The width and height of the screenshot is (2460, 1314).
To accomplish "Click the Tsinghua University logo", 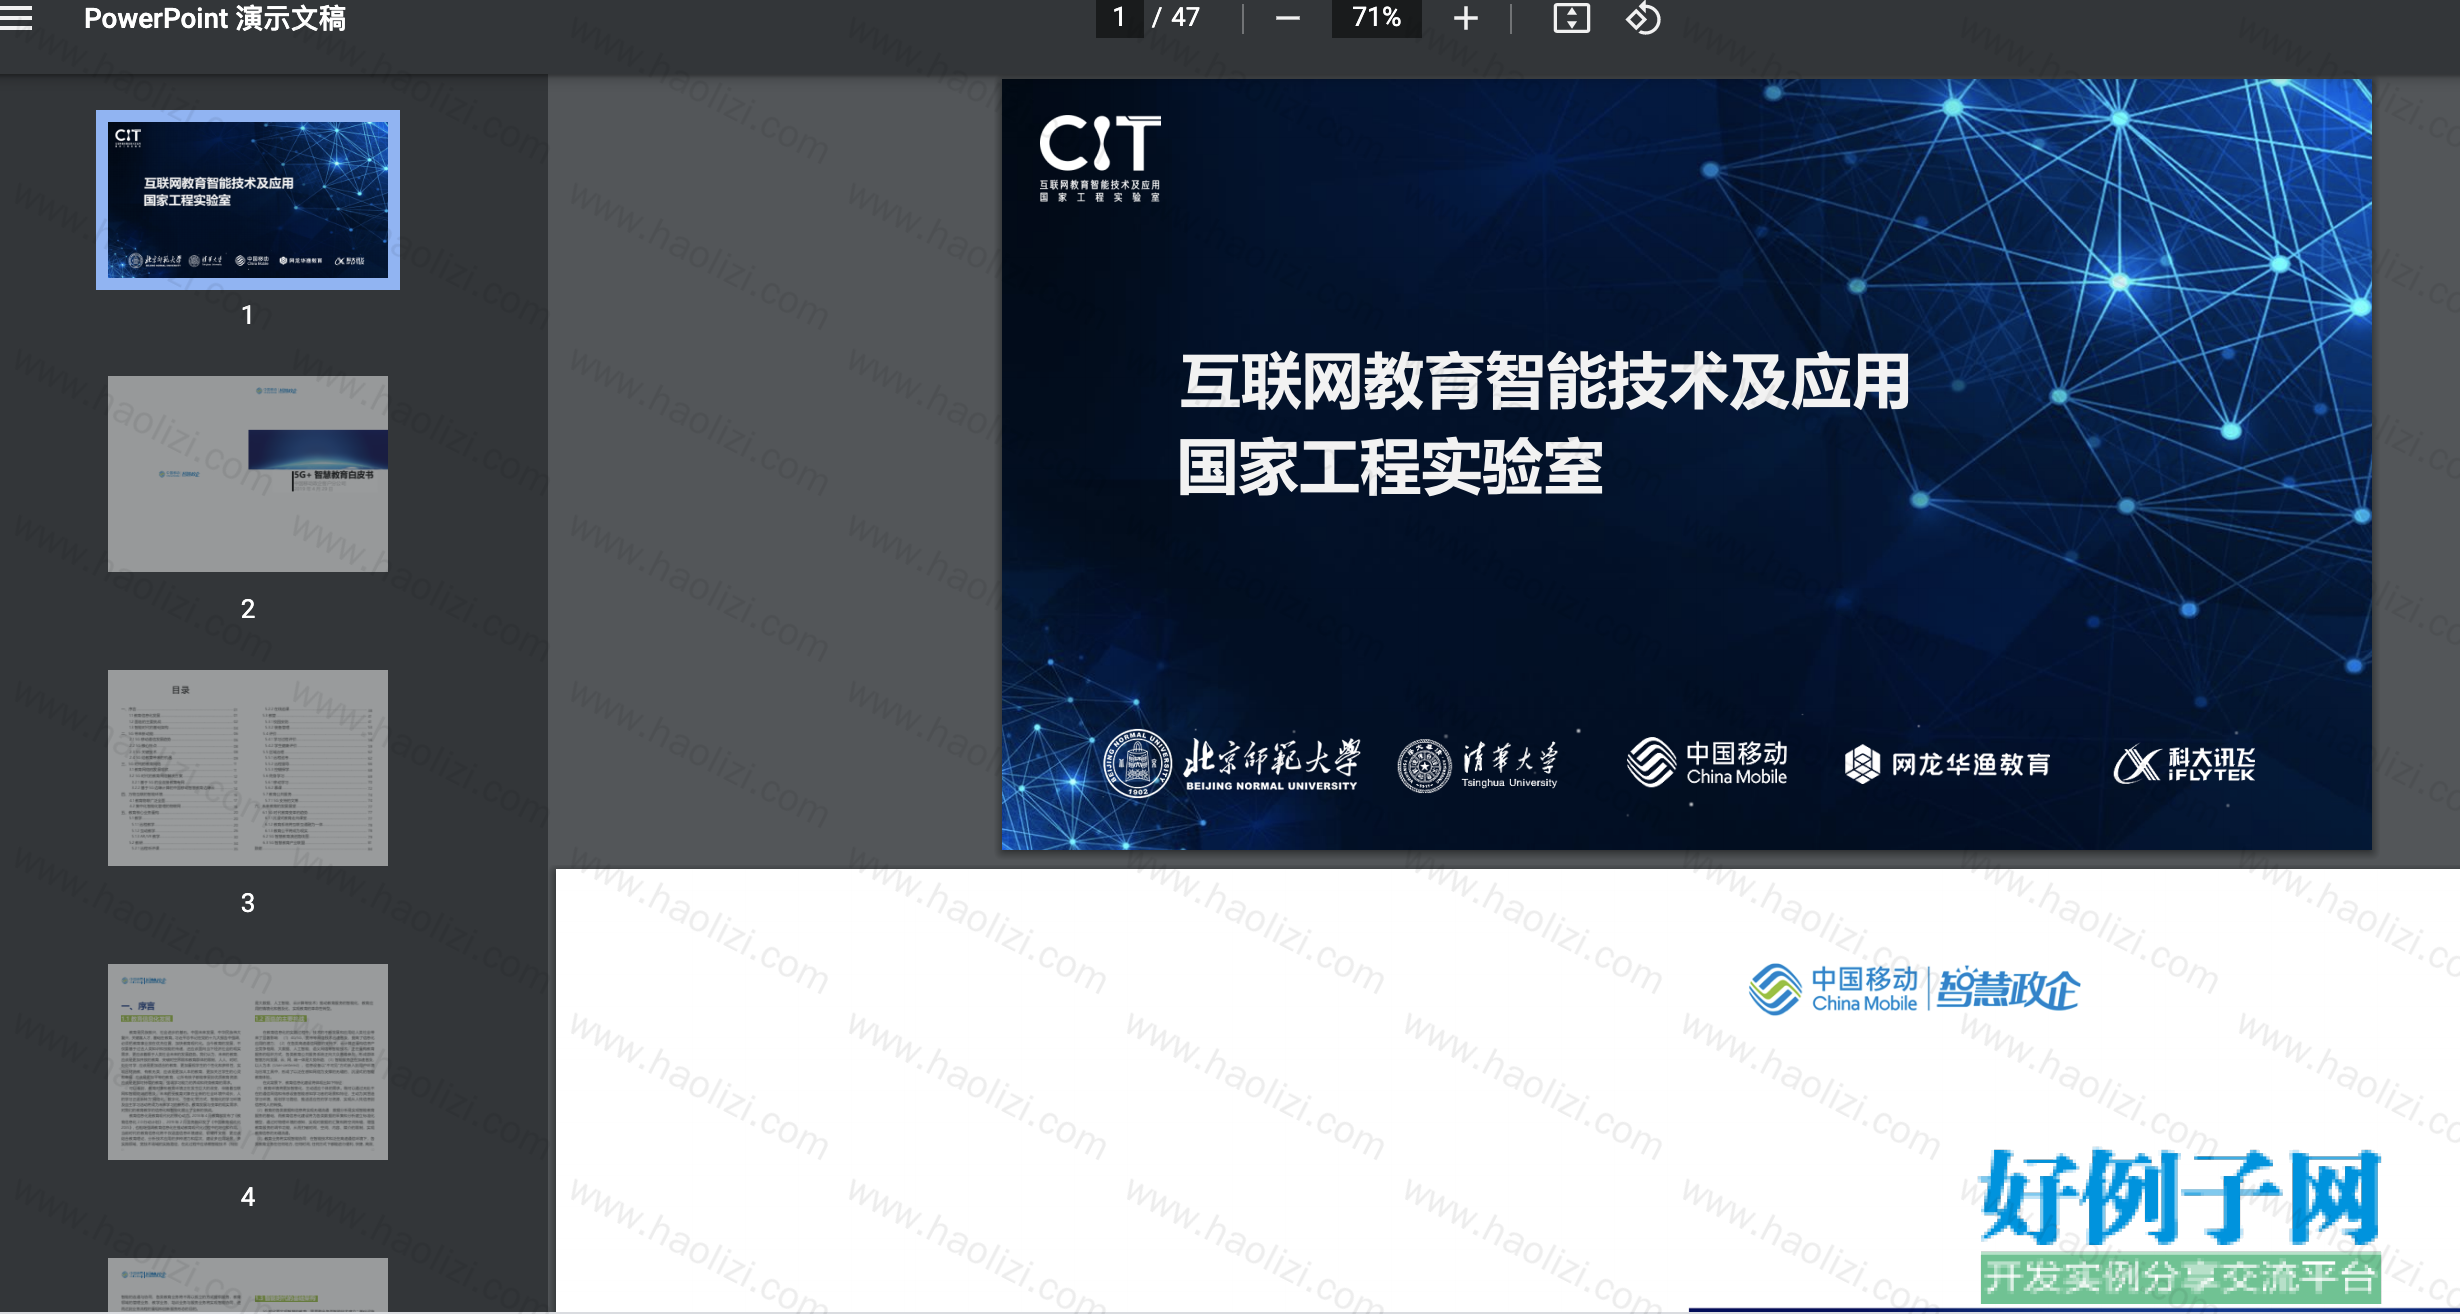I will (x=1478, y=766).
